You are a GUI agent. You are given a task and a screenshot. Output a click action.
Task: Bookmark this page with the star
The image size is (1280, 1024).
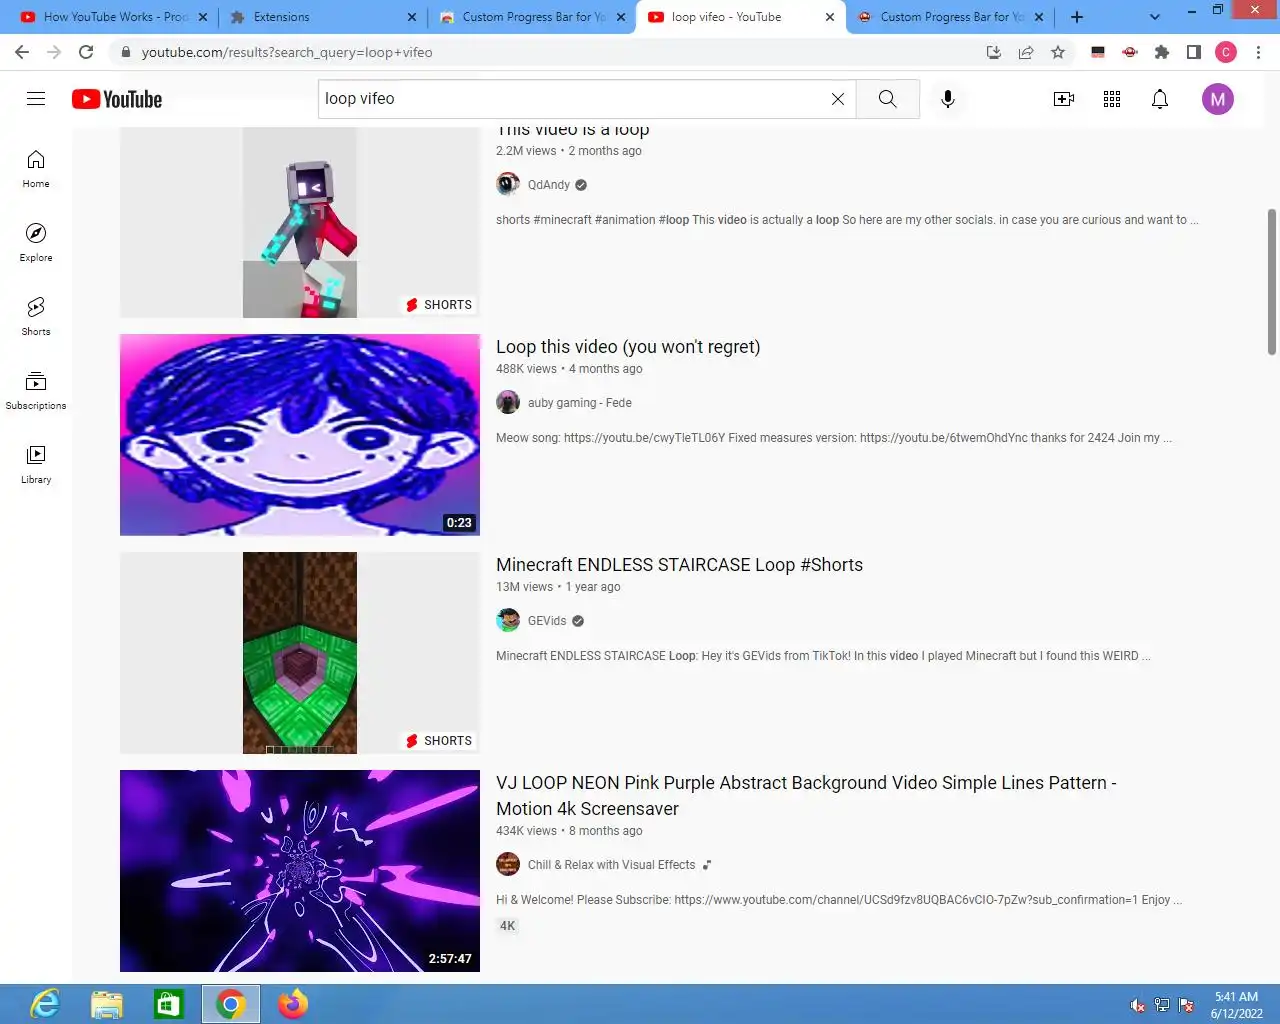click(x=1058, y=52)
